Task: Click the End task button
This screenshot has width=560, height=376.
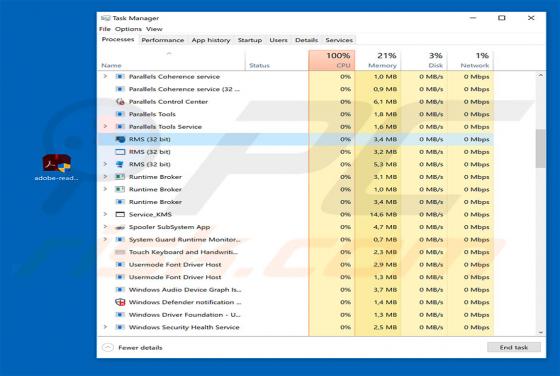Action: pyautogui.click(x=514, y=347)
